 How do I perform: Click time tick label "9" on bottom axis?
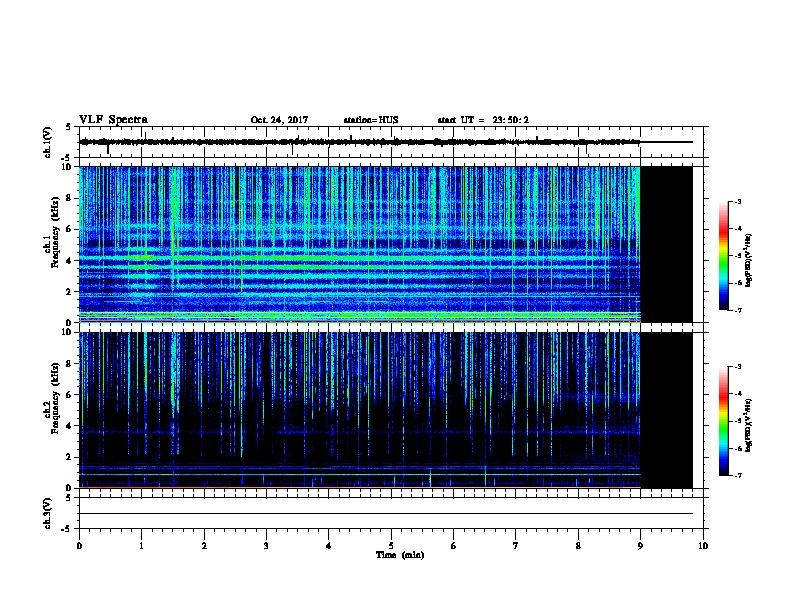(x=640, y=546)
